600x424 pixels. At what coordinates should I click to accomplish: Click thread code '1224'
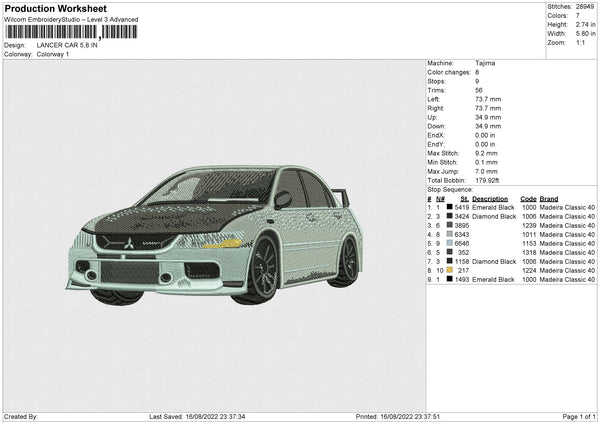[529, 271]
